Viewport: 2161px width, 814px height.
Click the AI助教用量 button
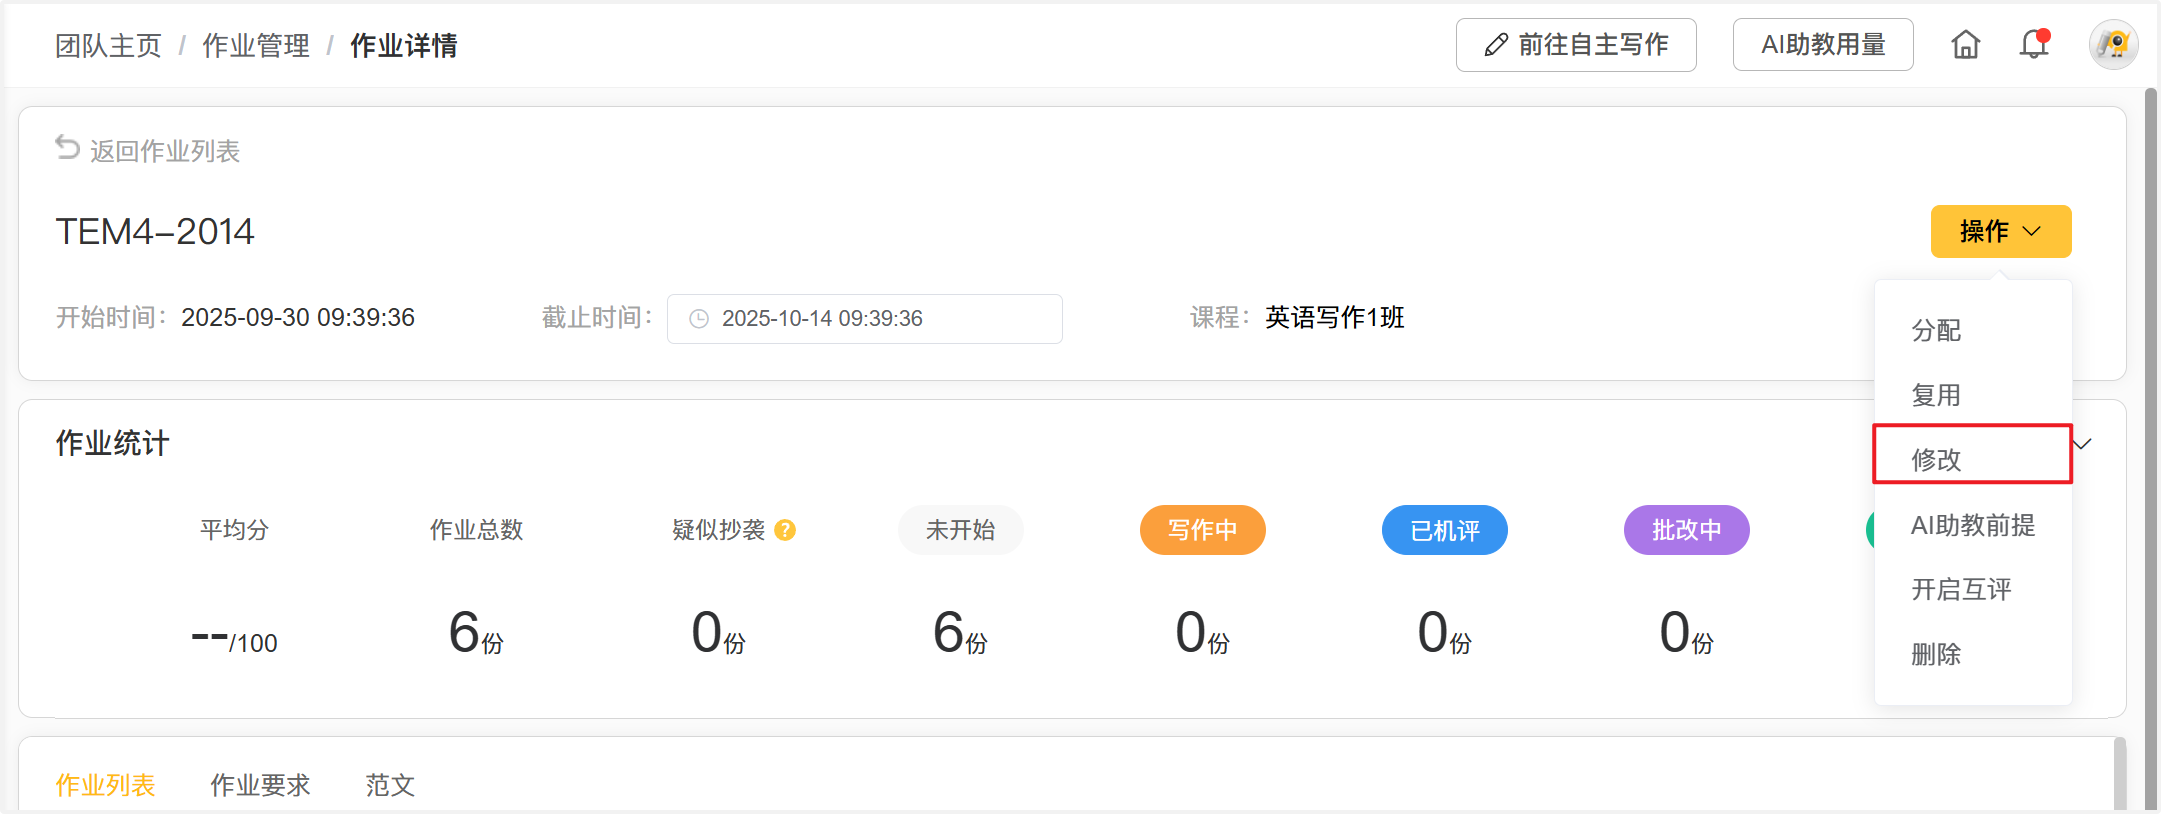point(1822,45)
